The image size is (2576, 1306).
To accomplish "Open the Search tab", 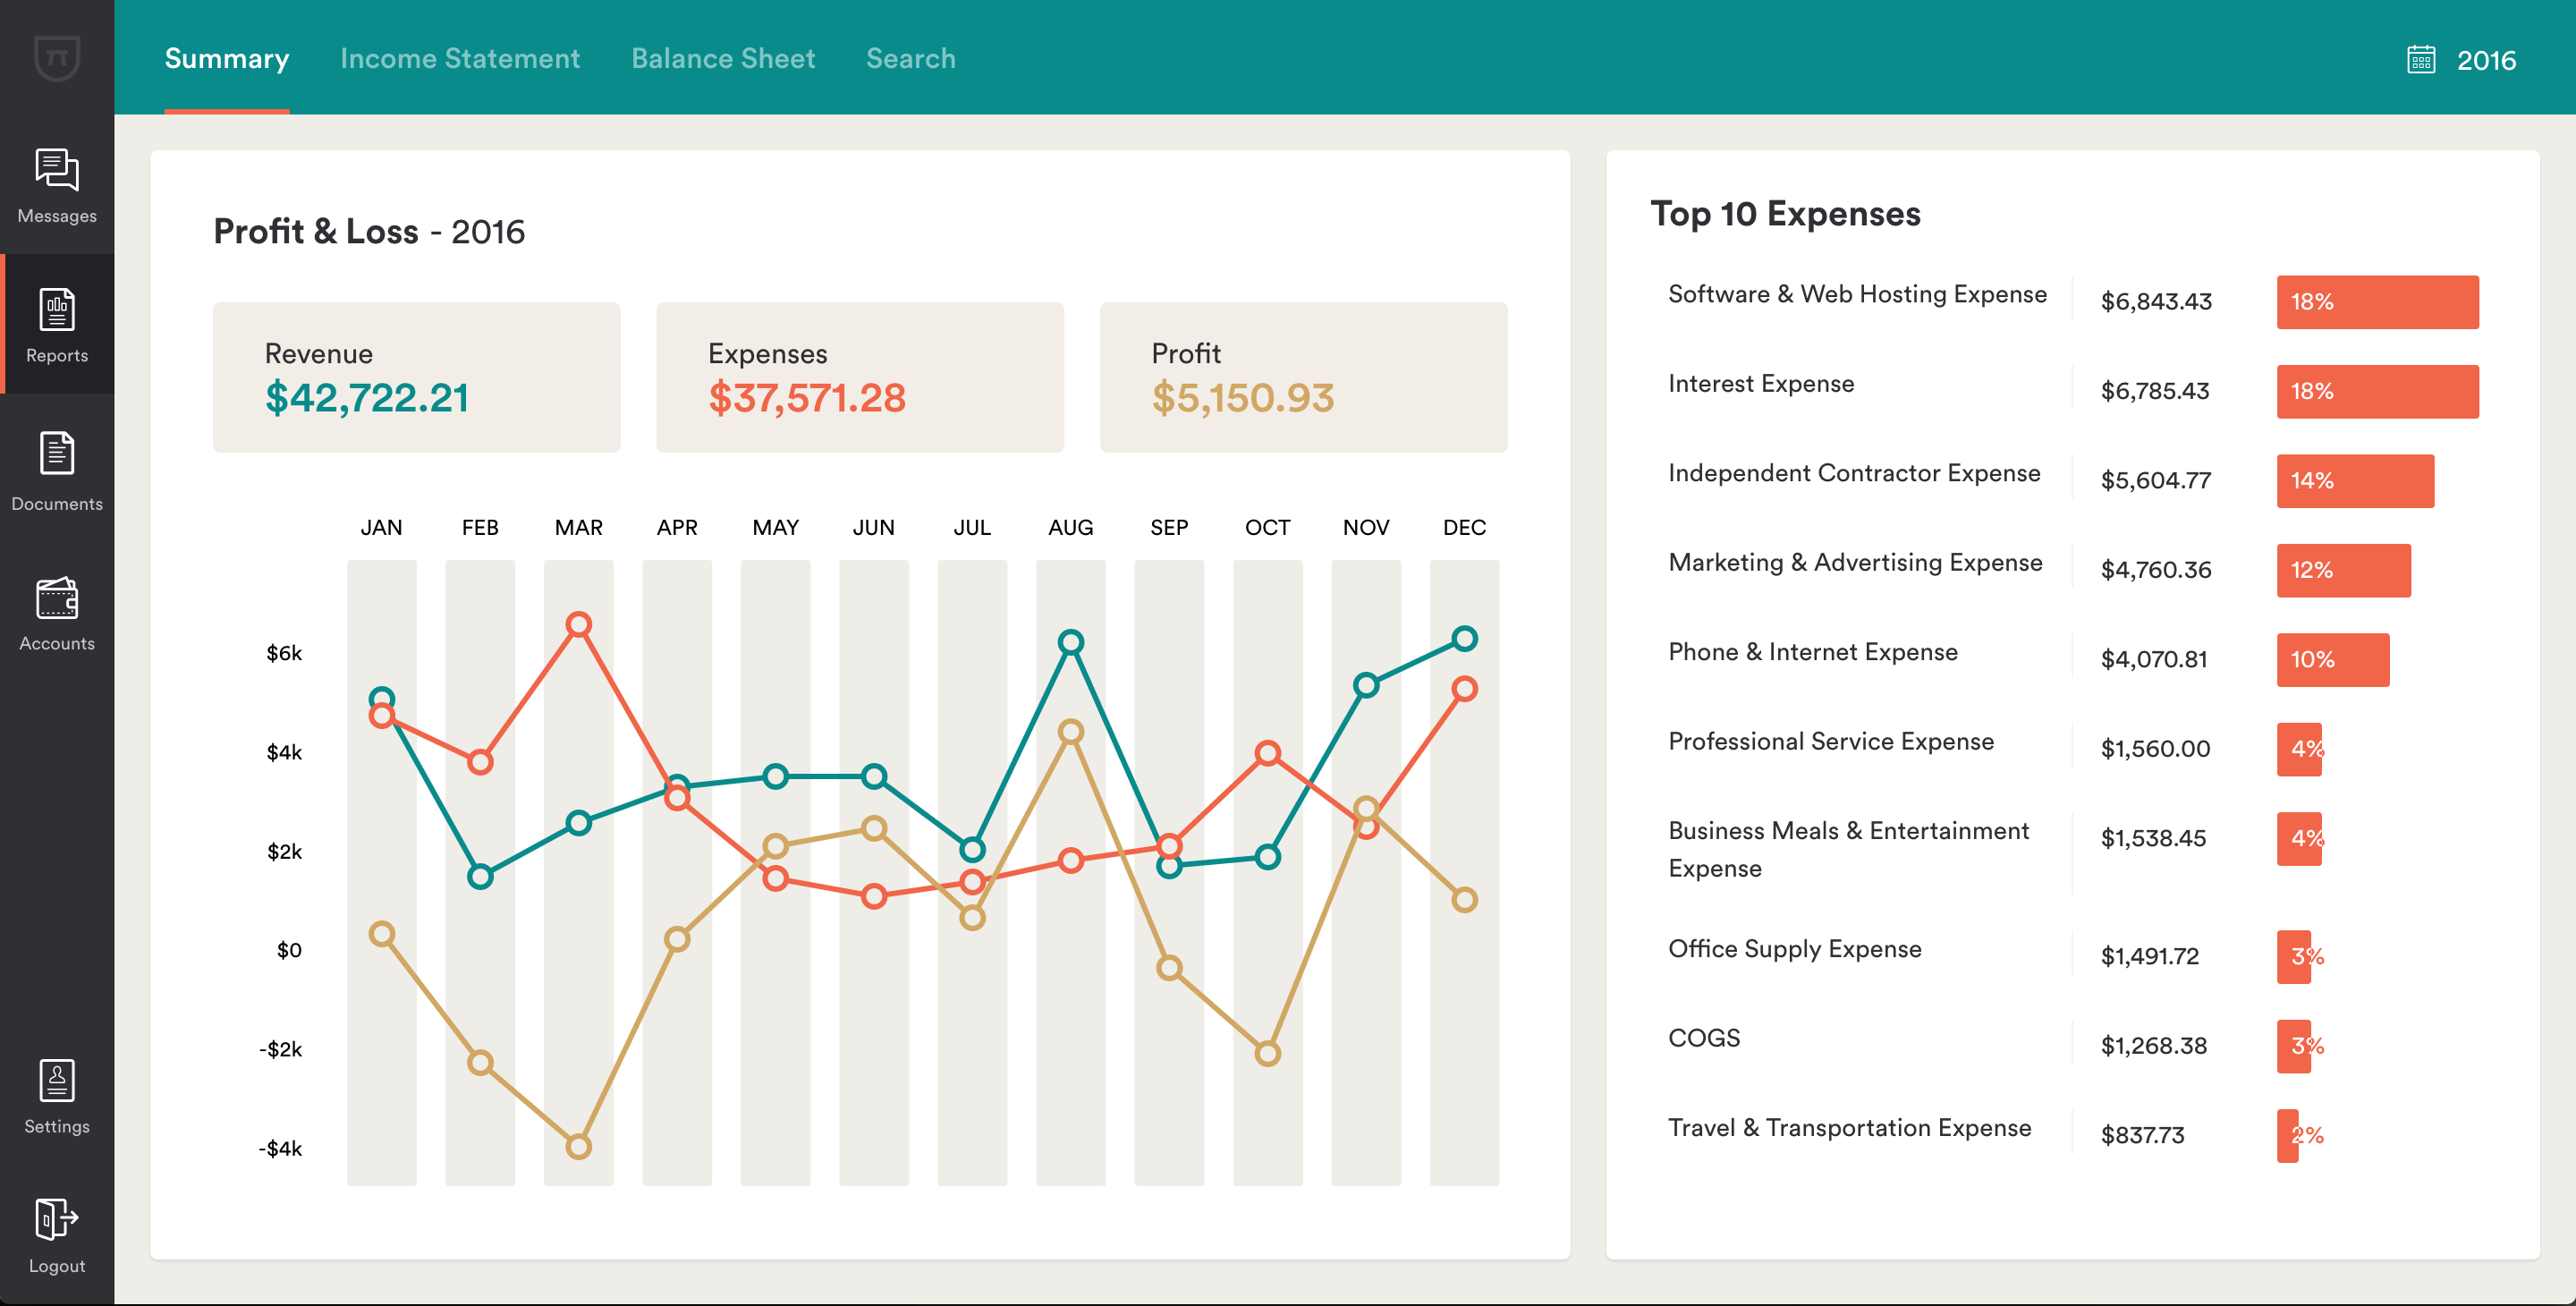I will (910, 59).
